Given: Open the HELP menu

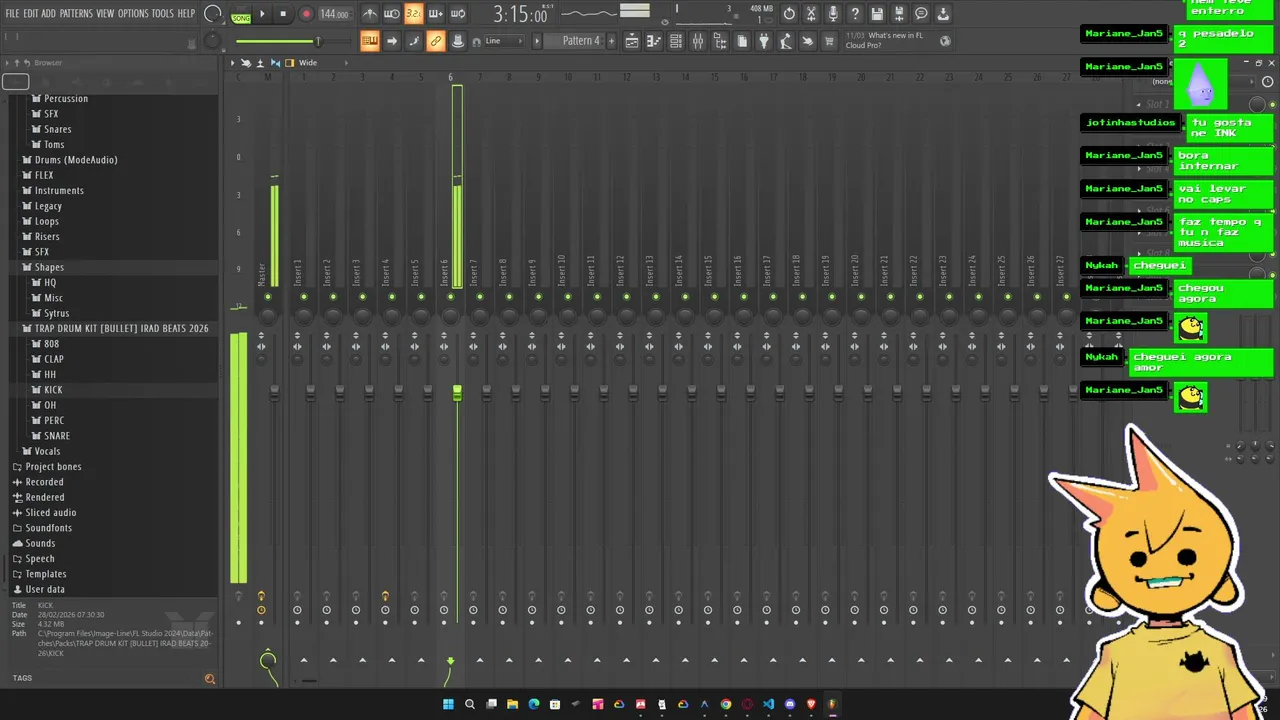Looking at the screenshot, I should (x=186, y=14).
